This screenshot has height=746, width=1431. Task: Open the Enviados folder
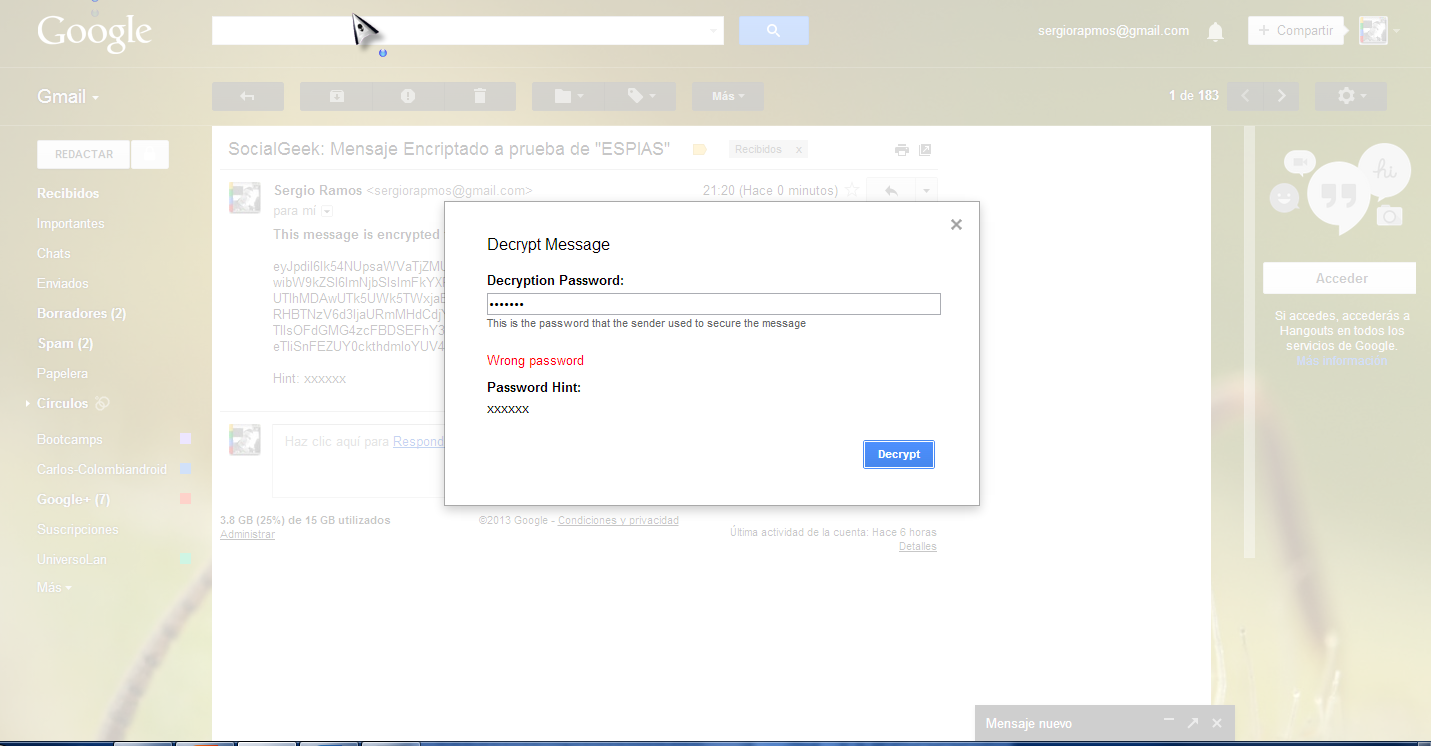(x=62, y=283)
